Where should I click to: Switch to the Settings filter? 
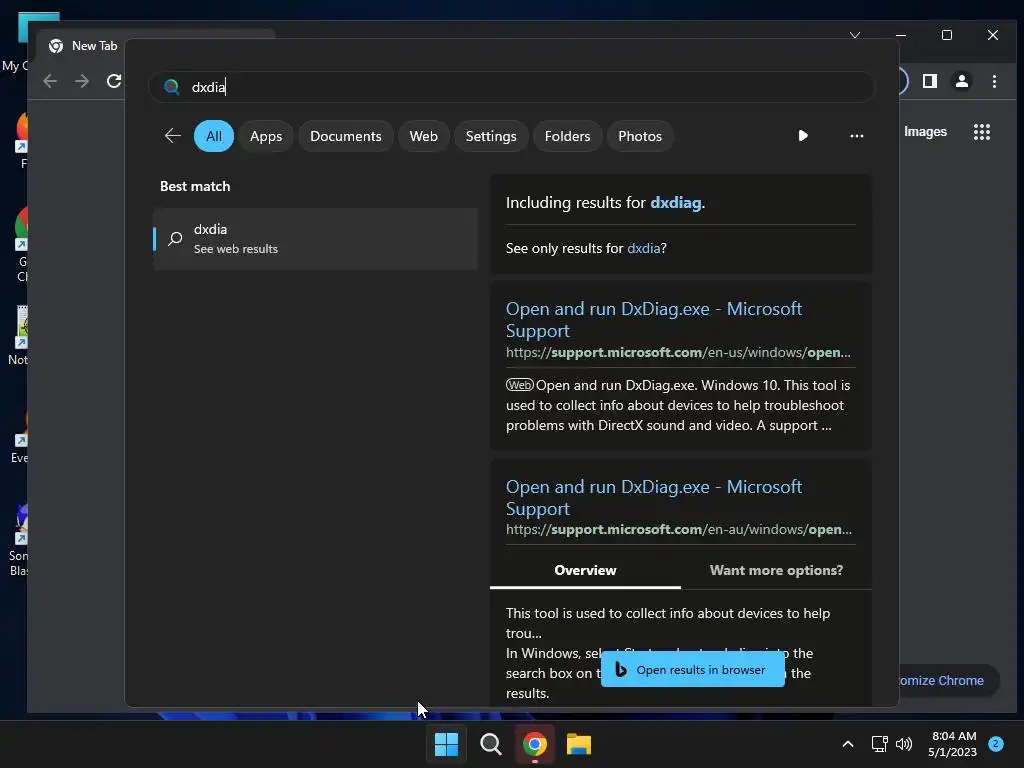[x=490, y=136]
